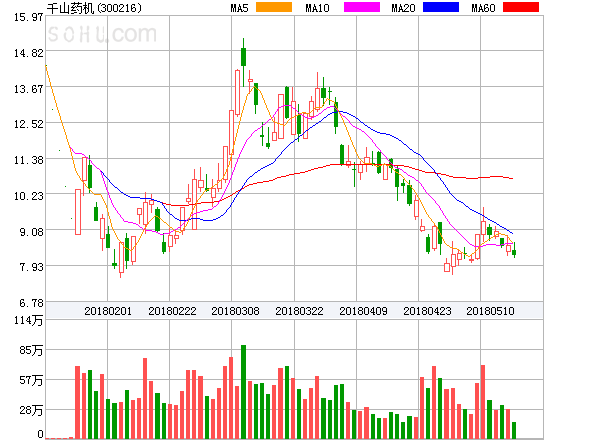Click the 14.82 price axis label

click(x=29, y=53)
